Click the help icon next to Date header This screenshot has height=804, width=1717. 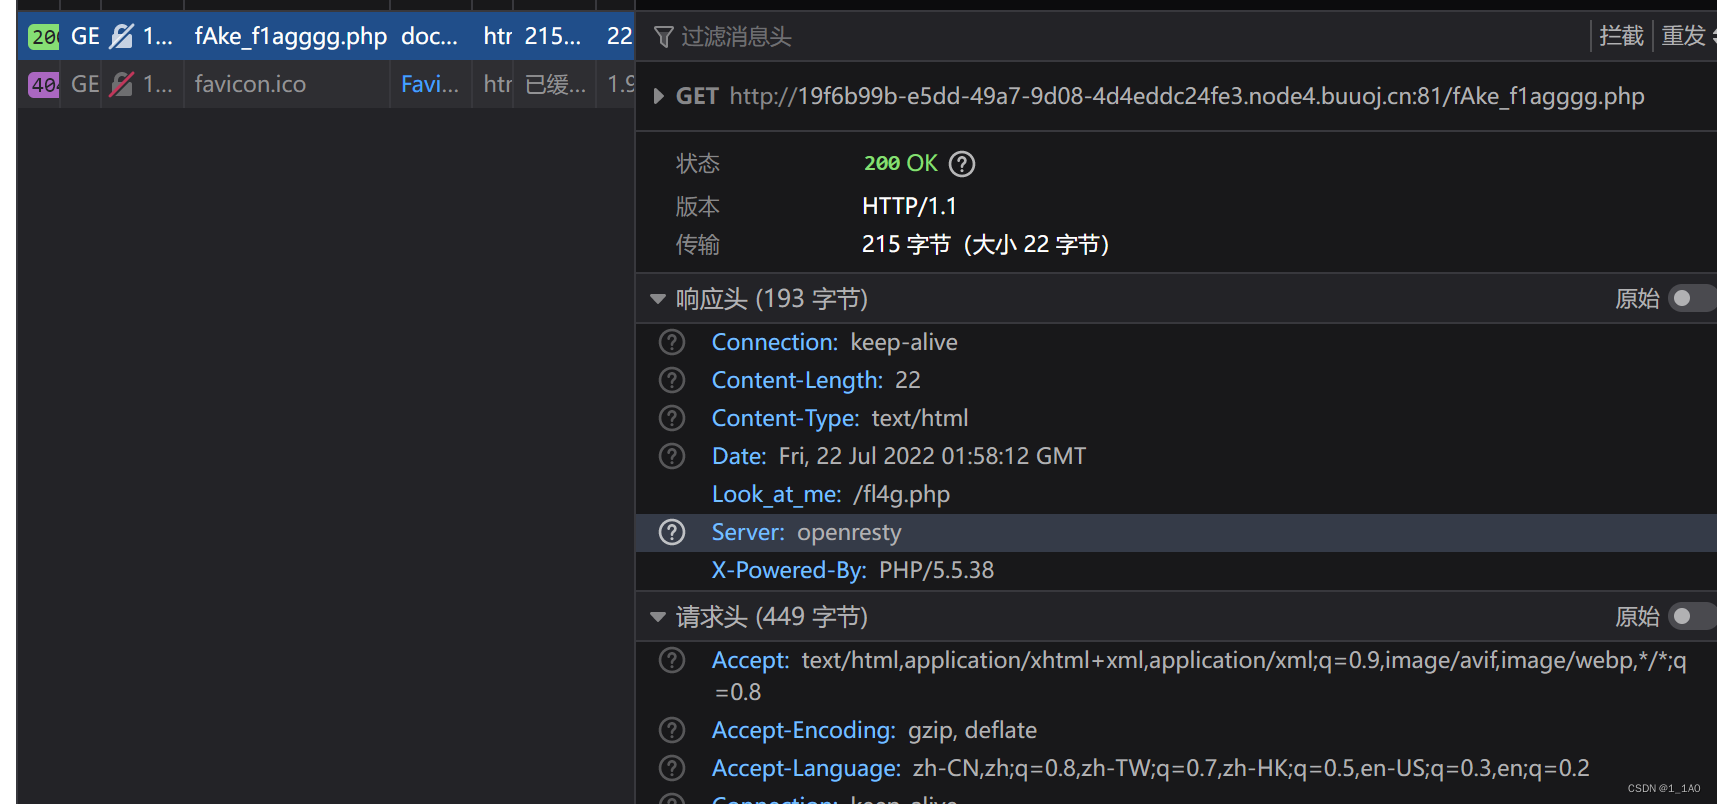coord(672,456)
